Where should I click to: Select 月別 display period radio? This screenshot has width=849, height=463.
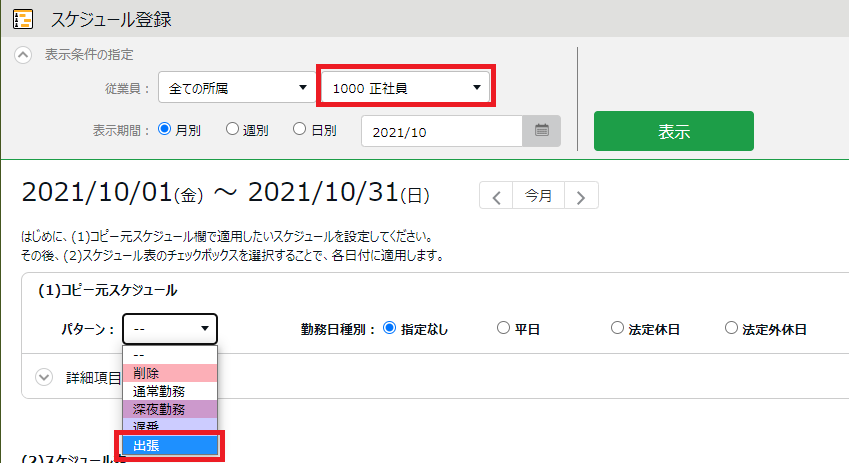pos(166,129)
